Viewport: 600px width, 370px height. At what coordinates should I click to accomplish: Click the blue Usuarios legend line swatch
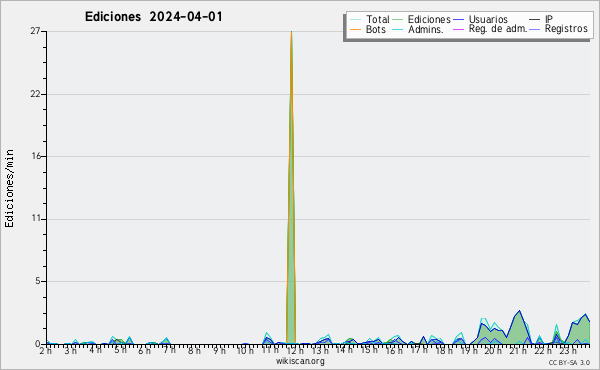(x=458, y=20)
